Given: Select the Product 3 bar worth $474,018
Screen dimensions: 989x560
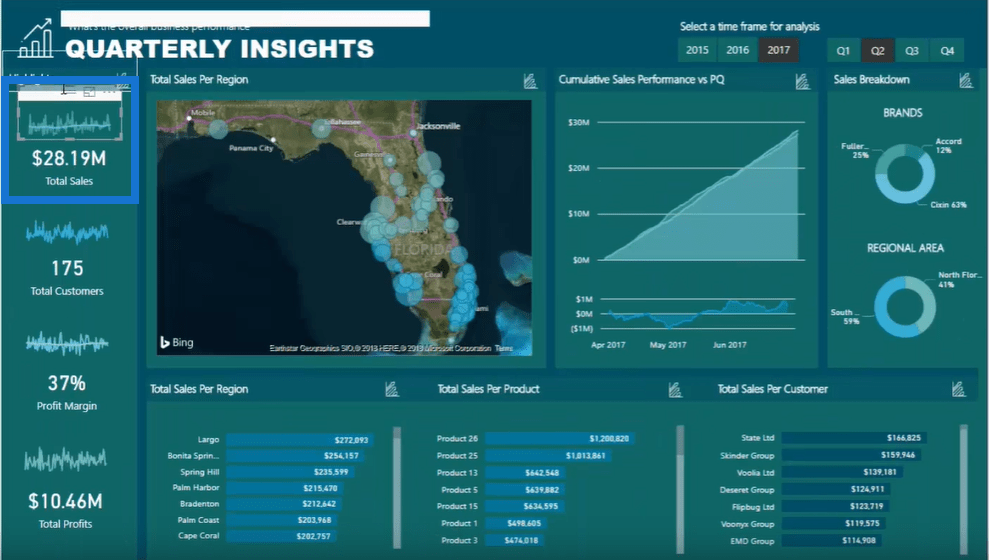Looking at the screenshot, I should click(515, 540).
